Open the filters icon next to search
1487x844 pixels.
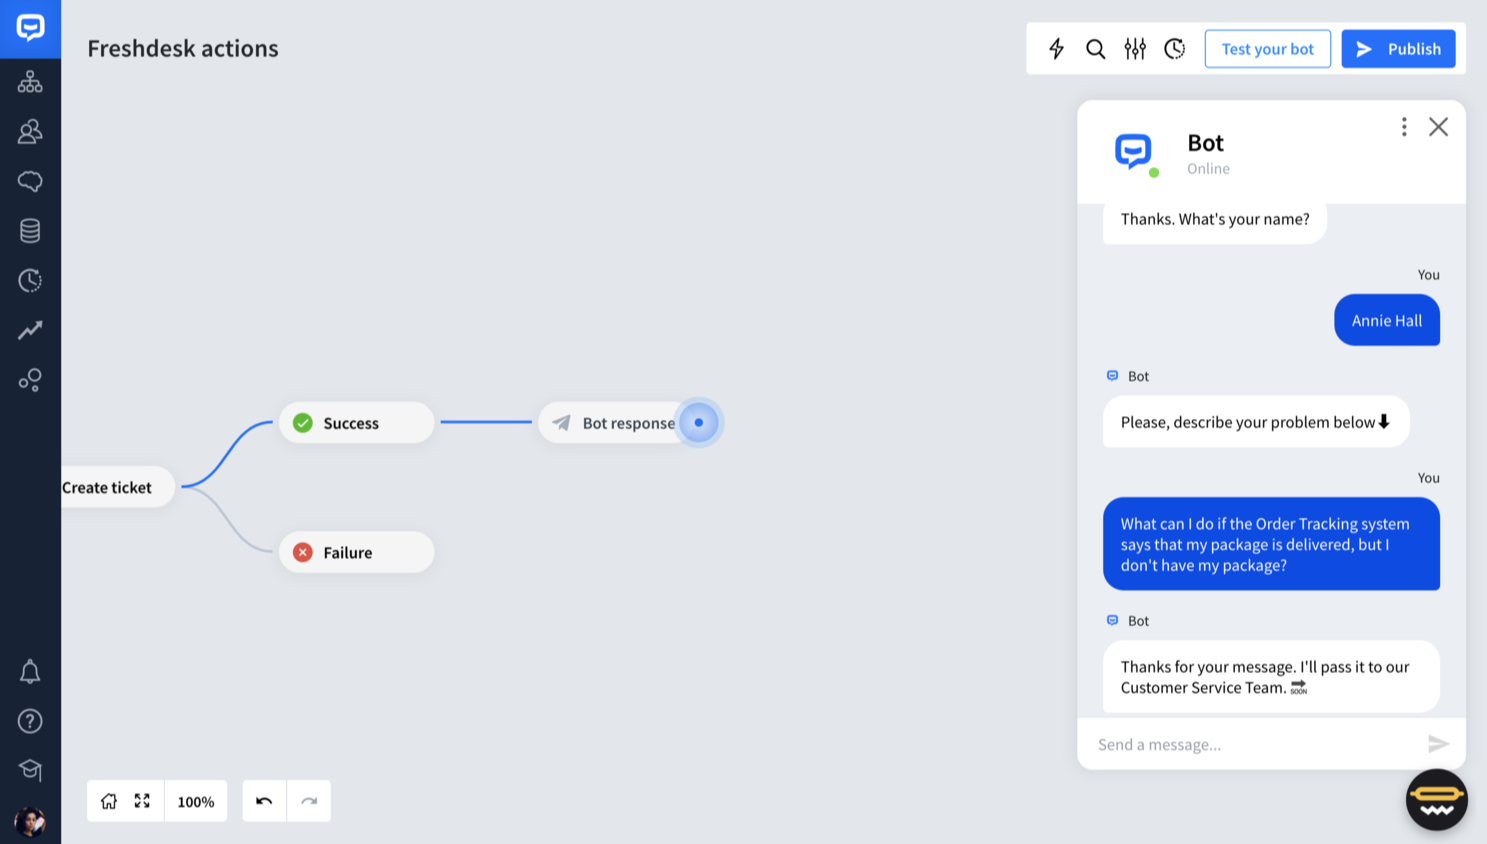(1135, 48)
